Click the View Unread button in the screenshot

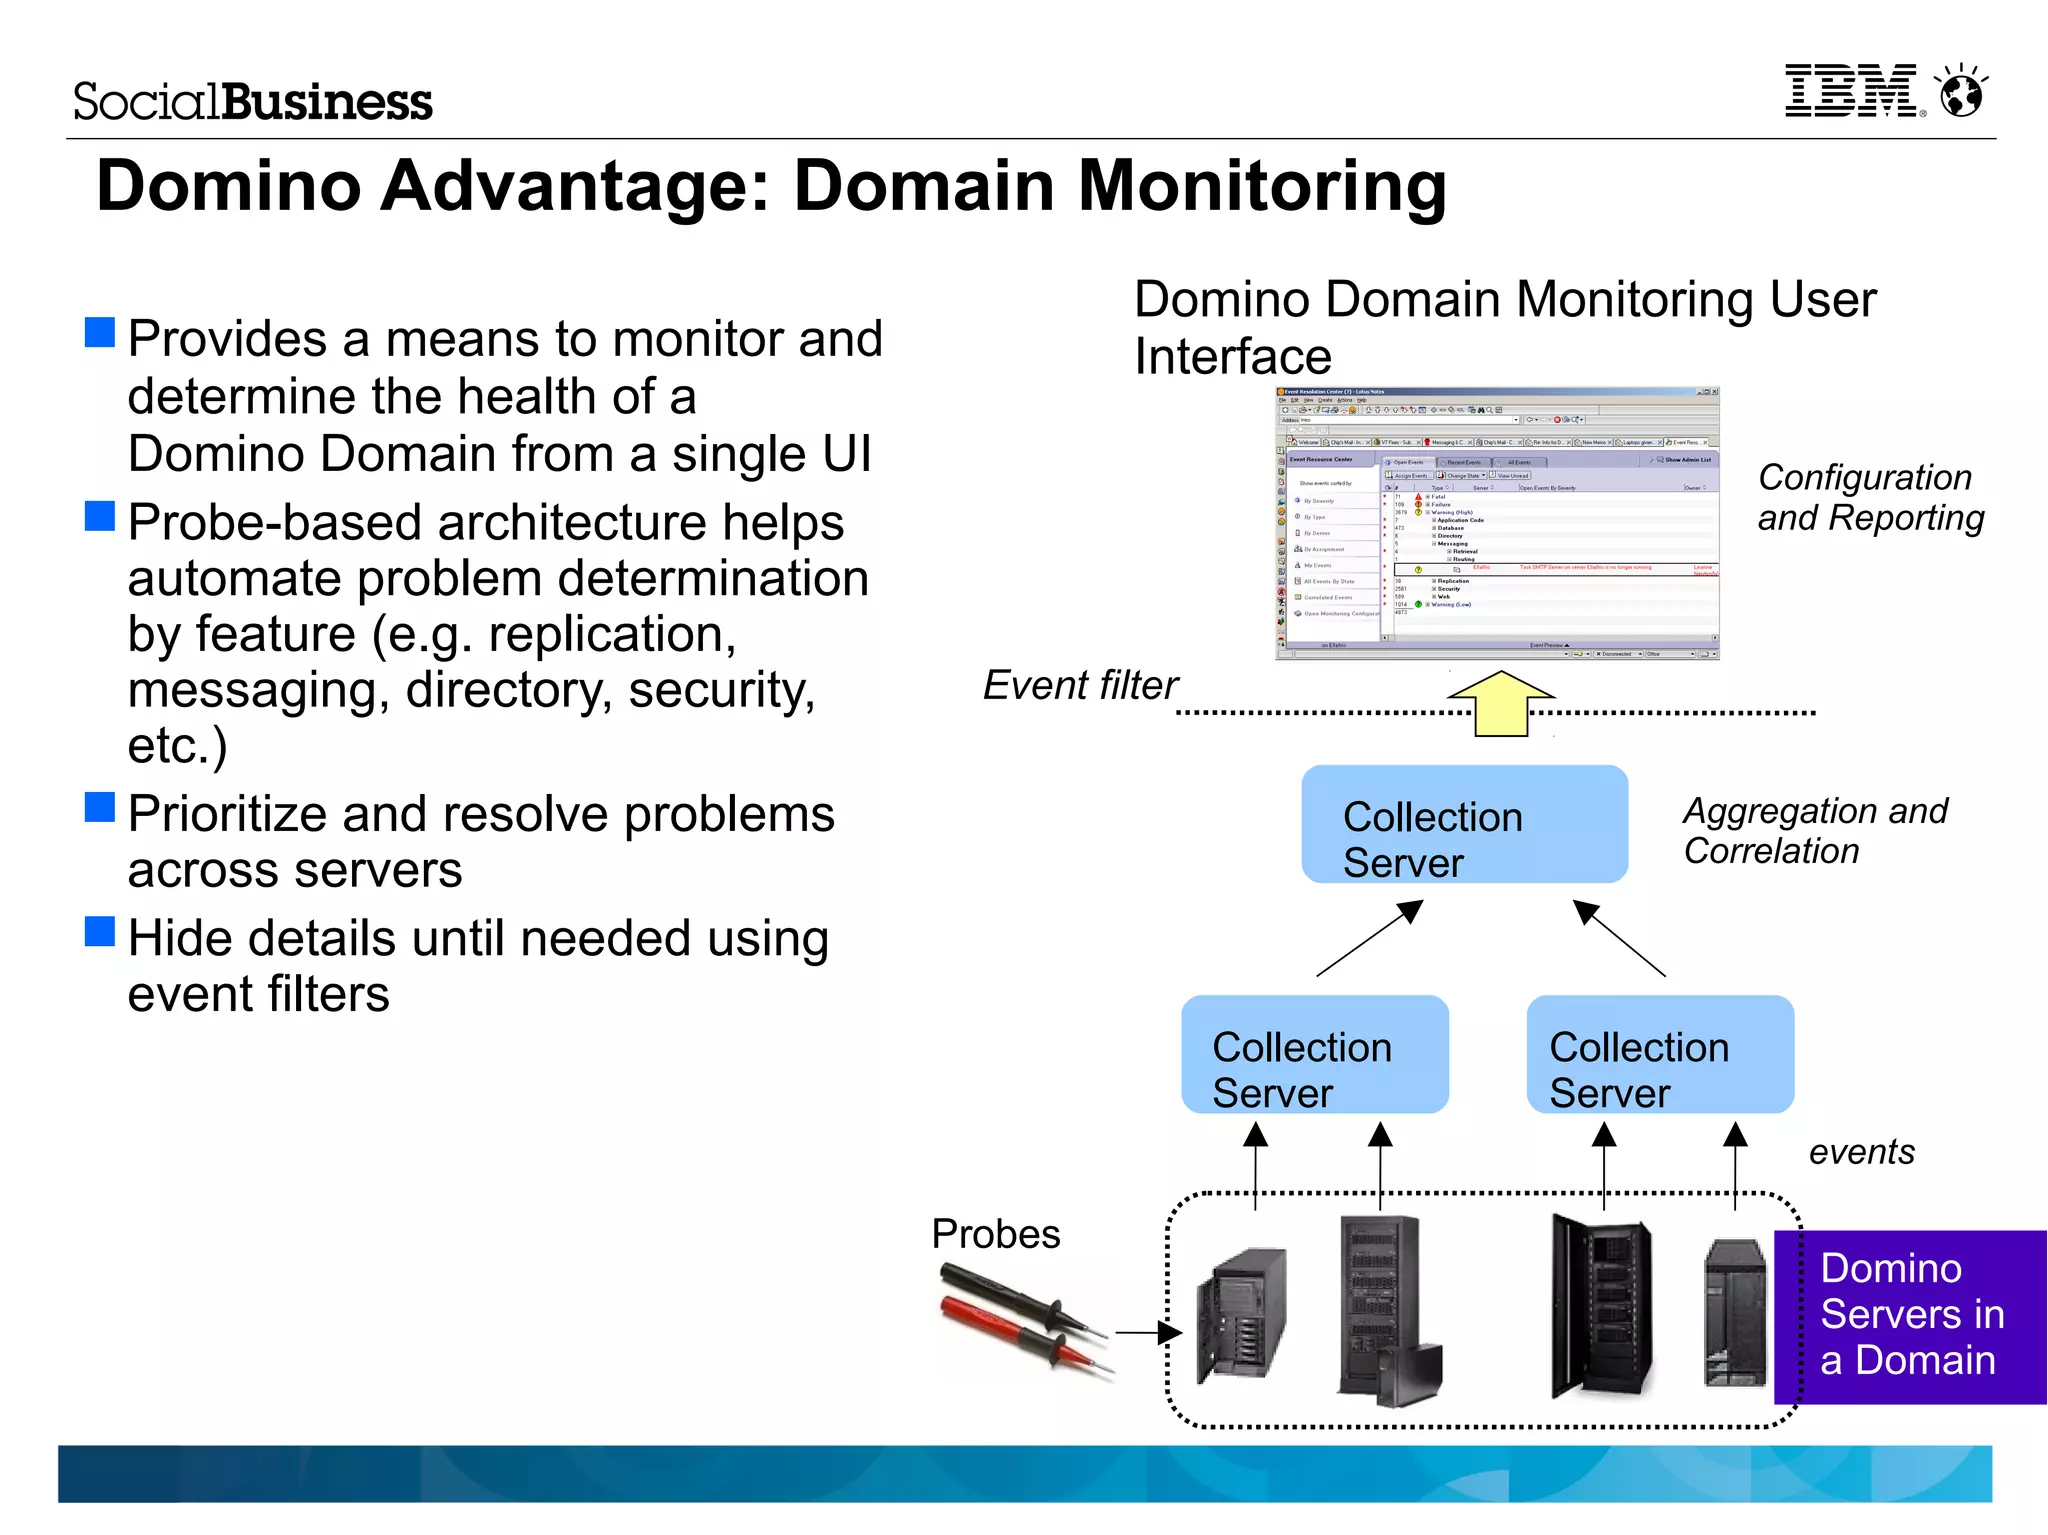[1510, 476]
